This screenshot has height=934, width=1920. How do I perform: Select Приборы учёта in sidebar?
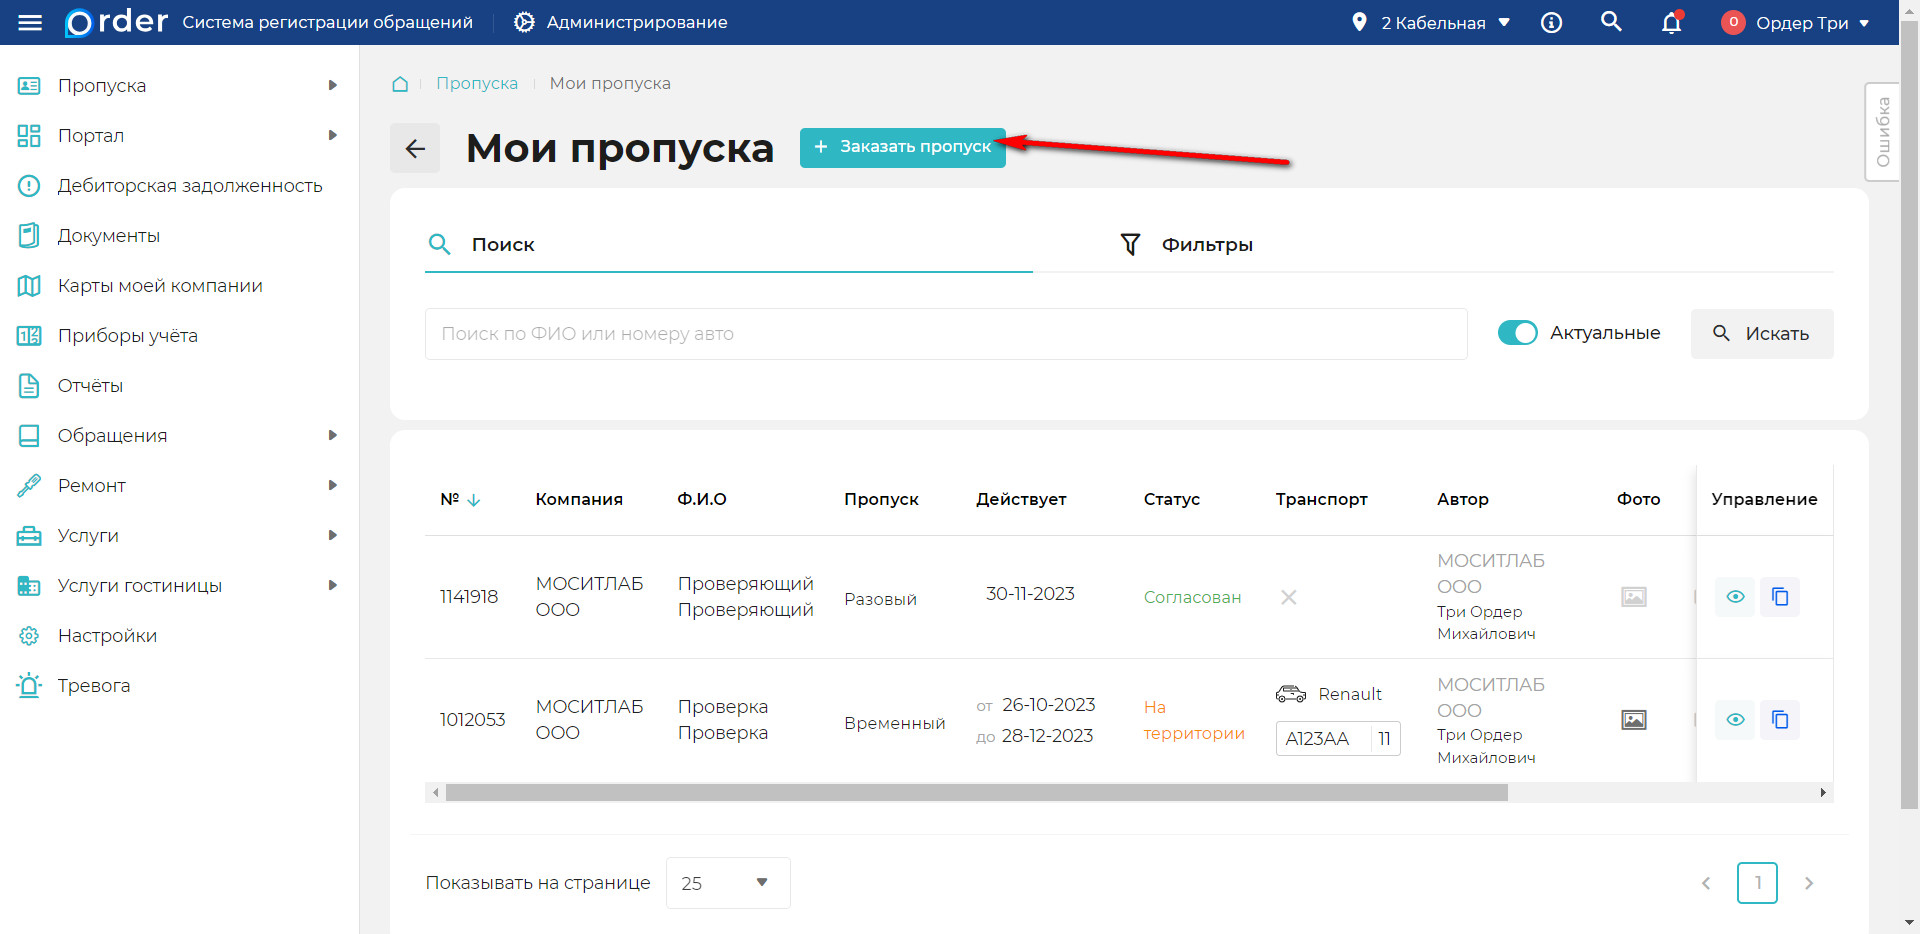click(x=126, y=335)
